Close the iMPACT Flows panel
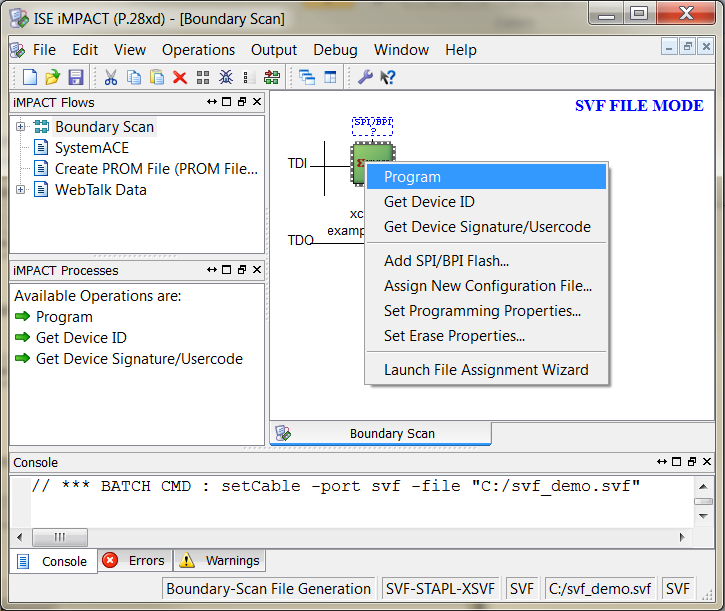This screenshot has width=725, height=611. click(x=257, y=102)
